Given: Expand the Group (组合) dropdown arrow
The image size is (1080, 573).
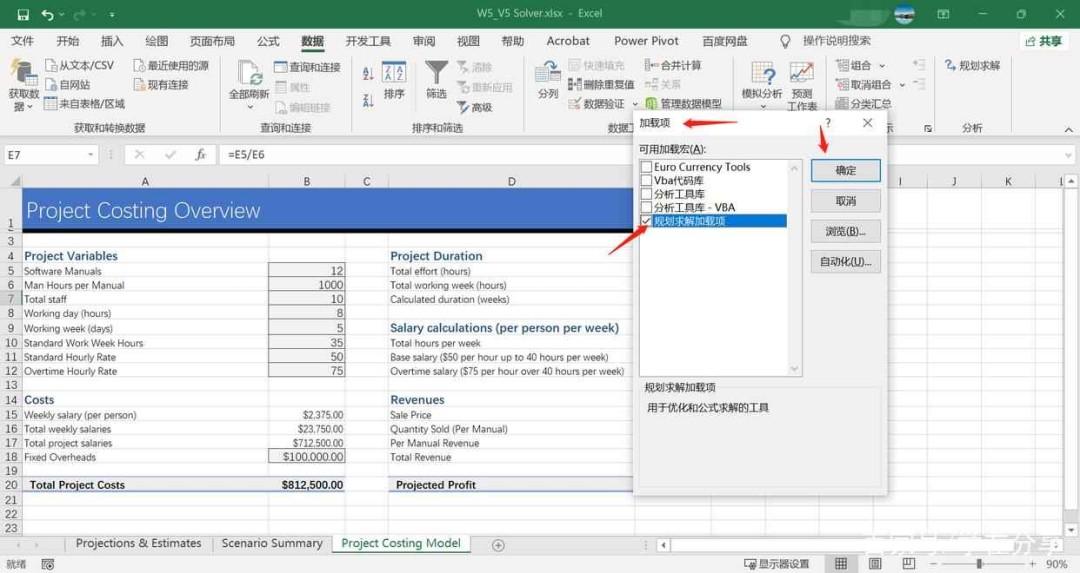Looking at the screenshot, I should pyautogui.click(x=882, y=66).
